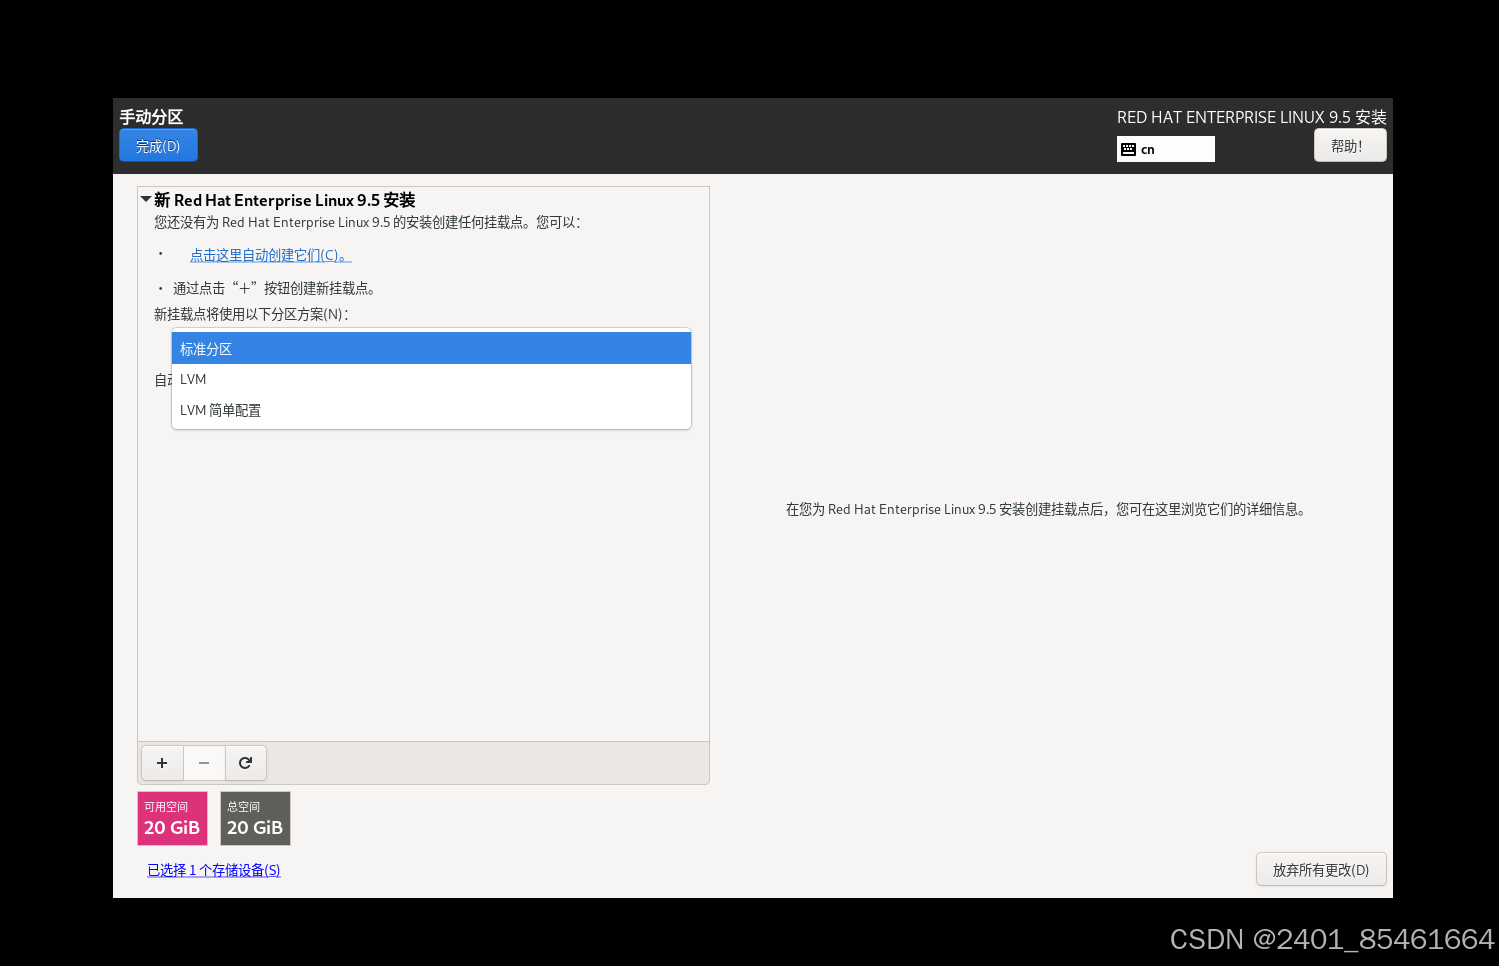Screen dimensions: 1499x966
Task: Click the hint 通过点击“+”按钮创建新挂载点
Action: 274,288
